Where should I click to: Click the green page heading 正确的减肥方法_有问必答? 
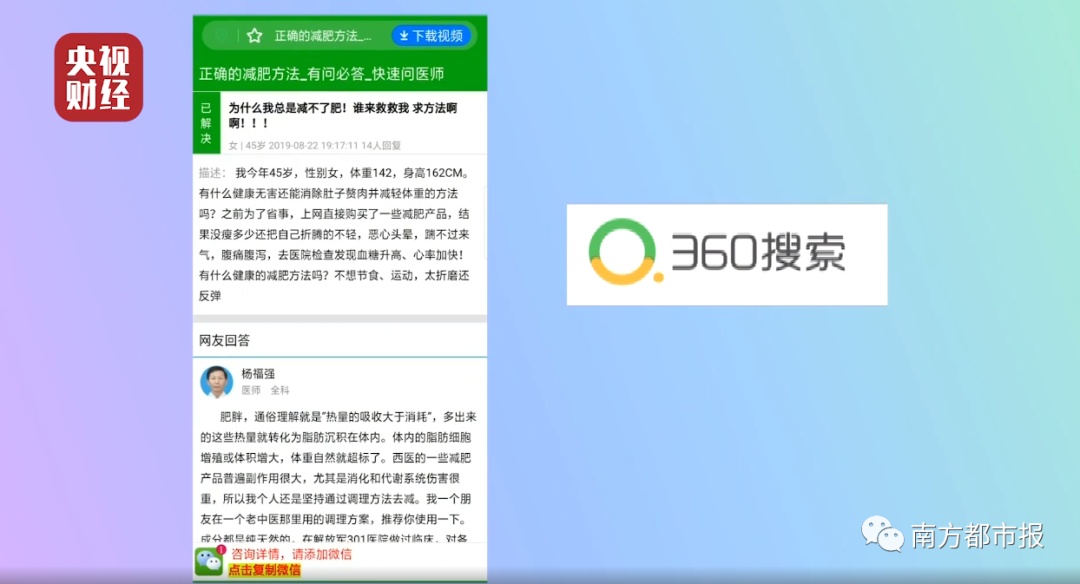click(321, 74)
